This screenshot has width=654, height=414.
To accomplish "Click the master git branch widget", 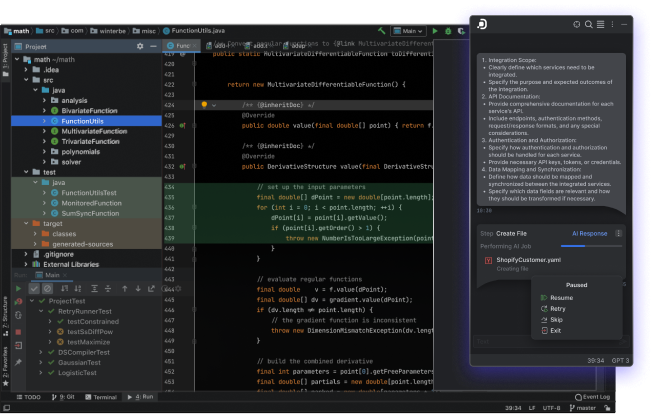I will [583, 408].
